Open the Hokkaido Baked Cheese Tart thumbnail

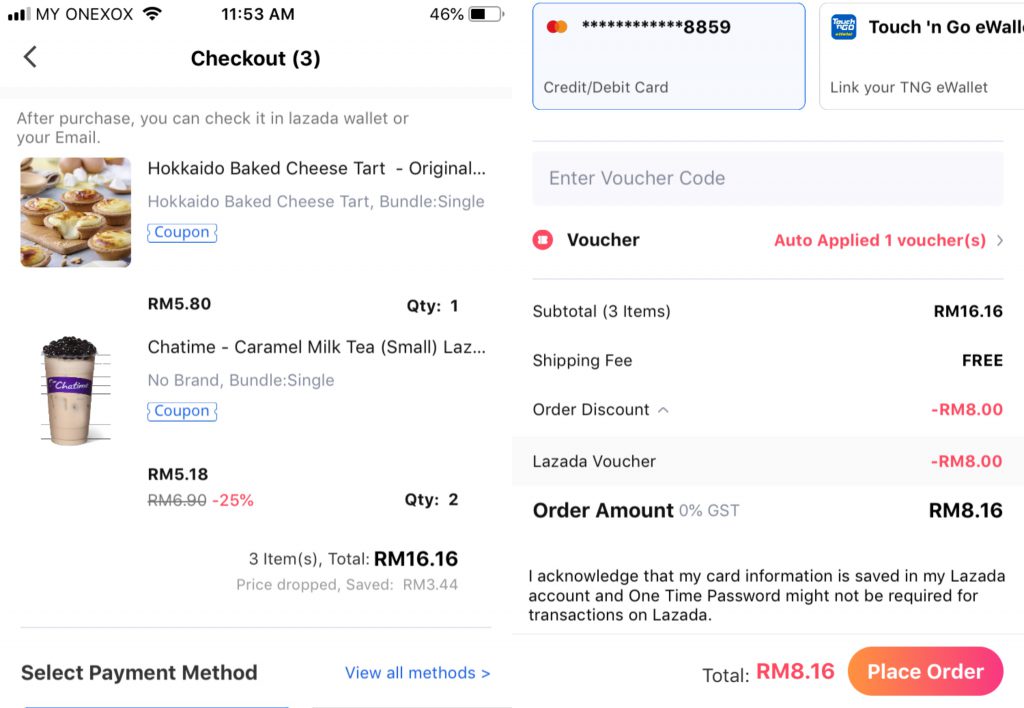pos(76,212)
